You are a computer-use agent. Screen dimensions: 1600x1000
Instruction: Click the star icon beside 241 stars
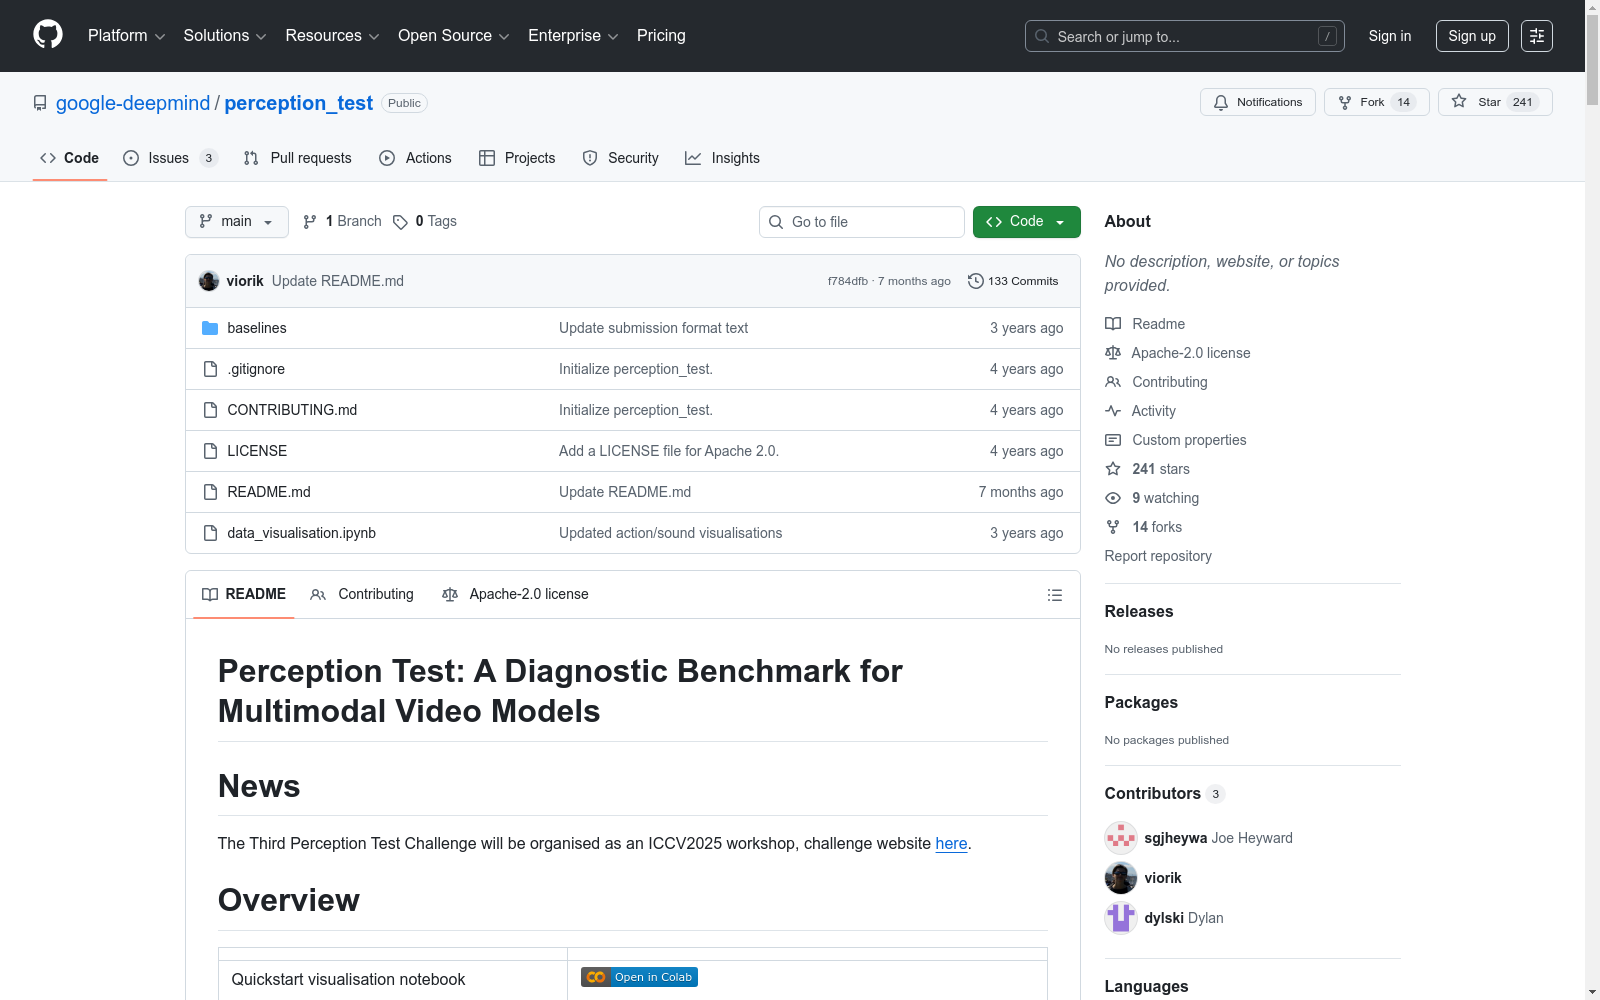[x=1113, y=469]
